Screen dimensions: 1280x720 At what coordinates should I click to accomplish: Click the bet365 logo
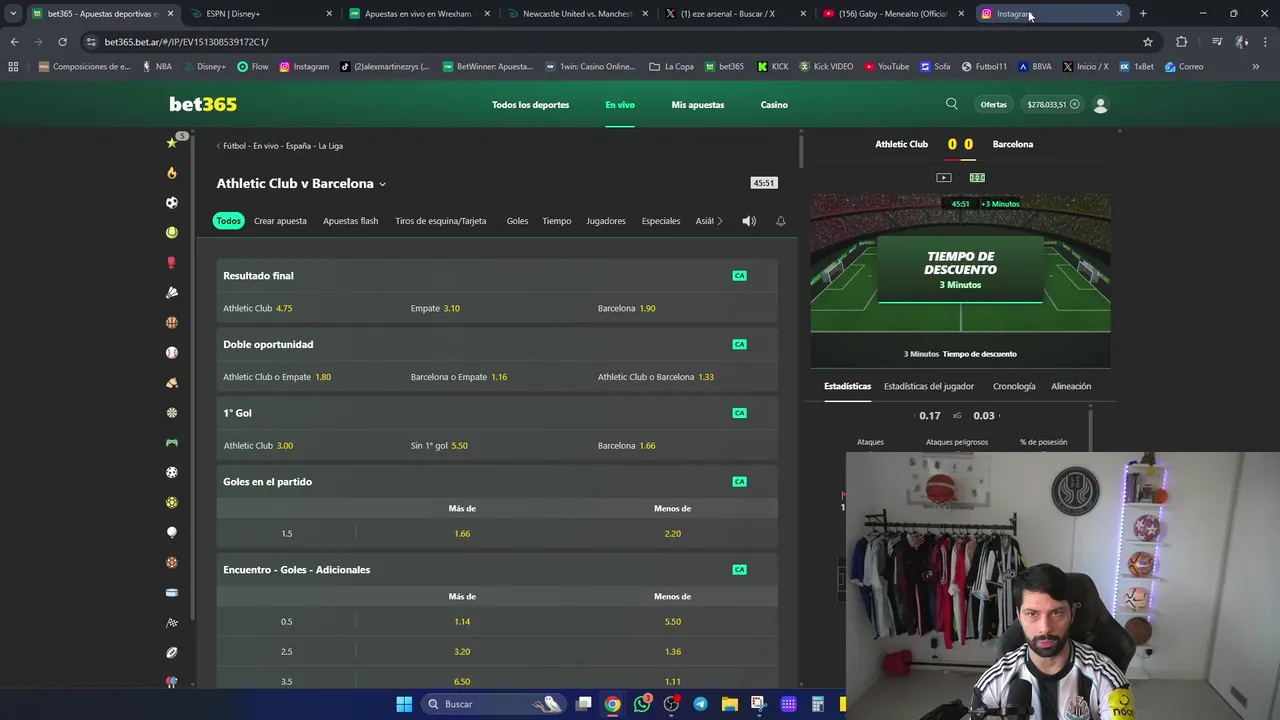[203, 104]
